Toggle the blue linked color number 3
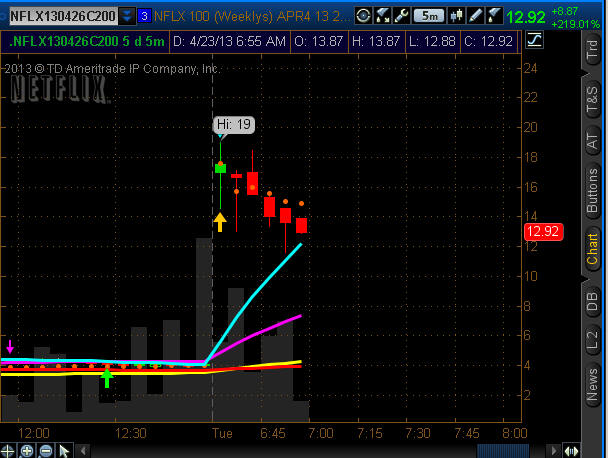Viewport: 608px width, 458px height. point(145,15)
